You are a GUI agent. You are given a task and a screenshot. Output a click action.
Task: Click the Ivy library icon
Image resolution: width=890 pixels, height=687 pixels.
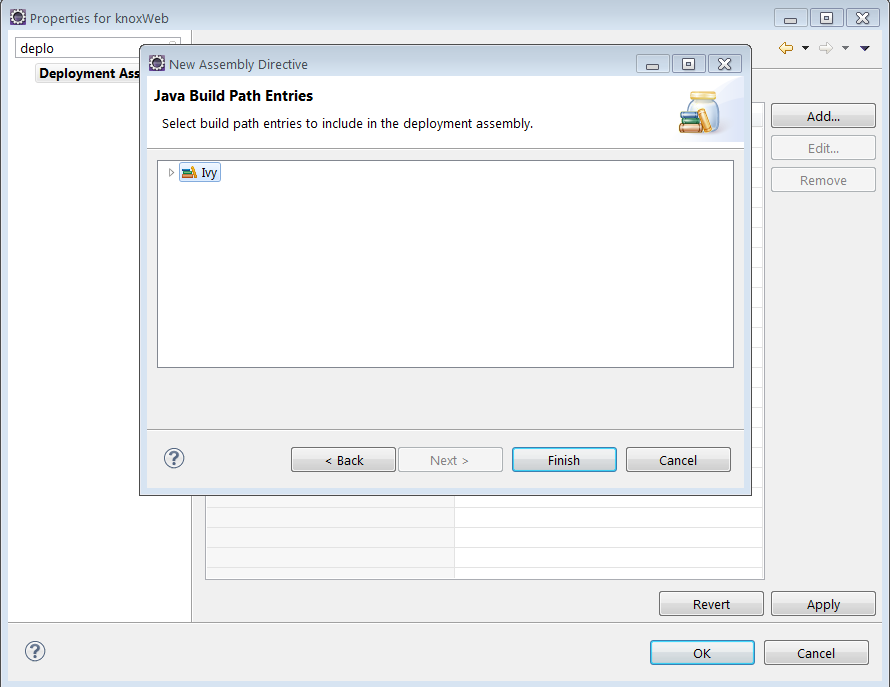tap(190, 173)
